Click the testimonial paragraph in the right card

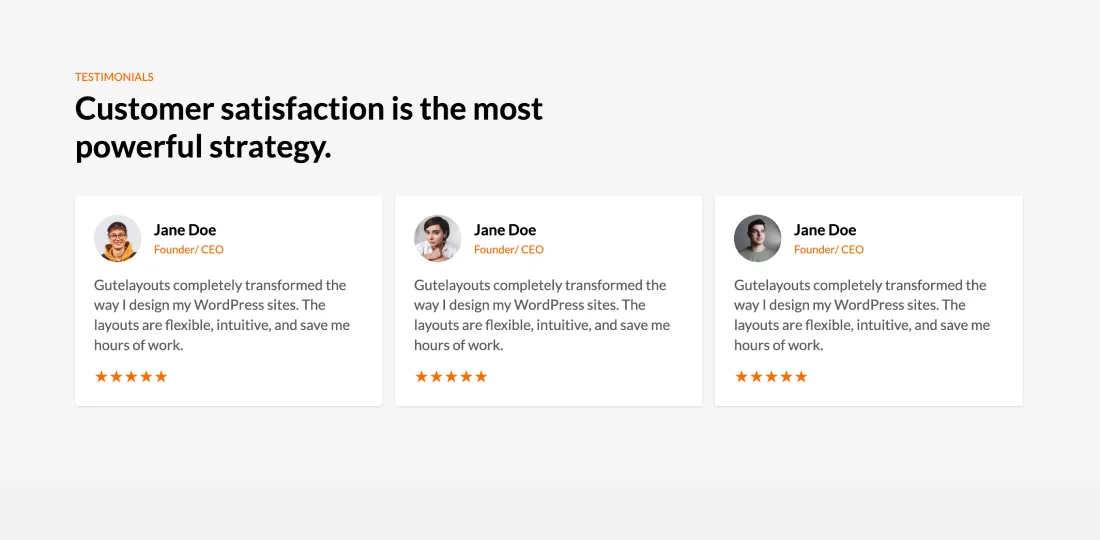pos(862,315)
